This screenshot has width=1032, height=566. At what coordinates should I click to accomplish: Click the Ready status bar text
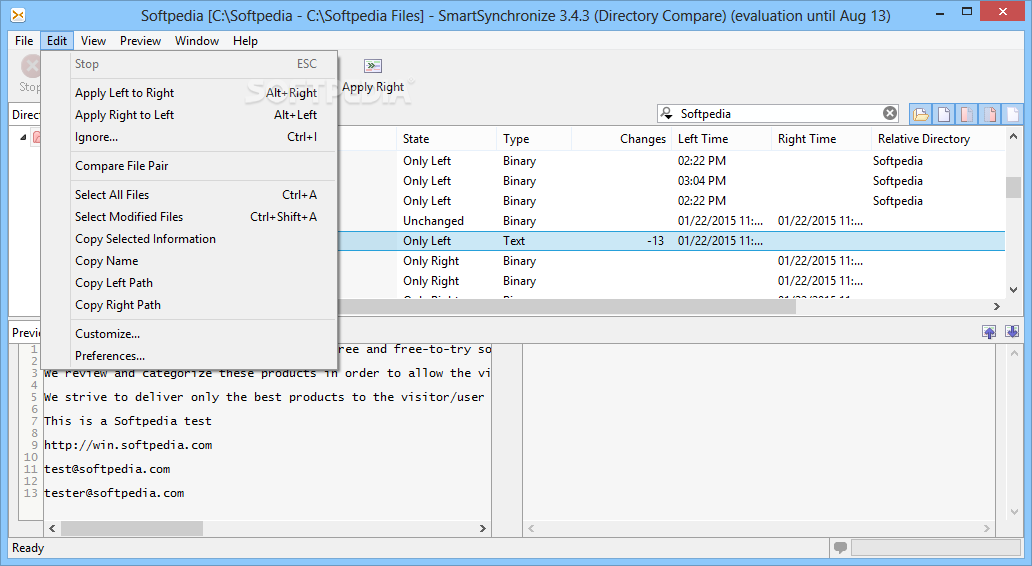click(x=28, y=548)
